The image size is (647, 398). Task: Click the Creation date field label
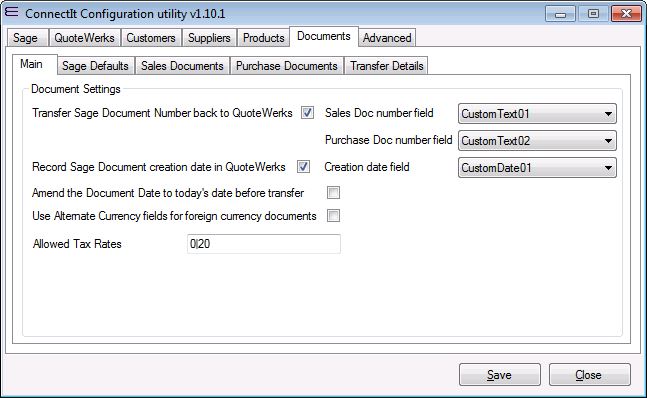(x=367, y=167)
